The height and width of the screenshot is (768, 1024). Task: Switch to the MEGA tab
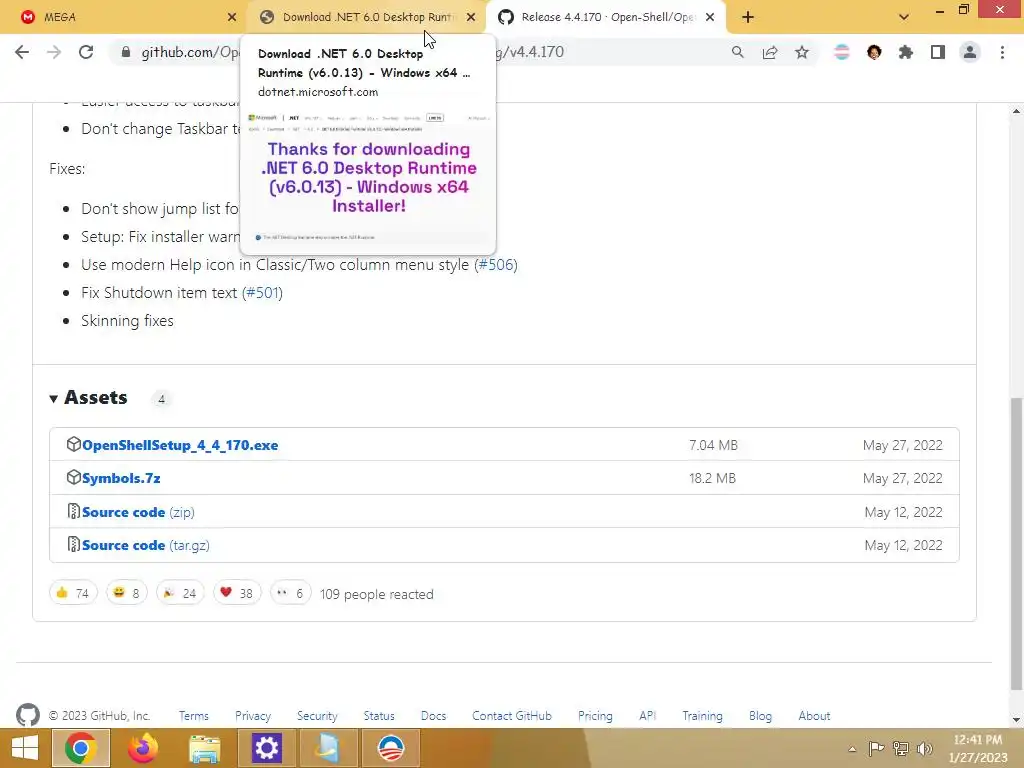pyautogui.click(x=123, y=17)
